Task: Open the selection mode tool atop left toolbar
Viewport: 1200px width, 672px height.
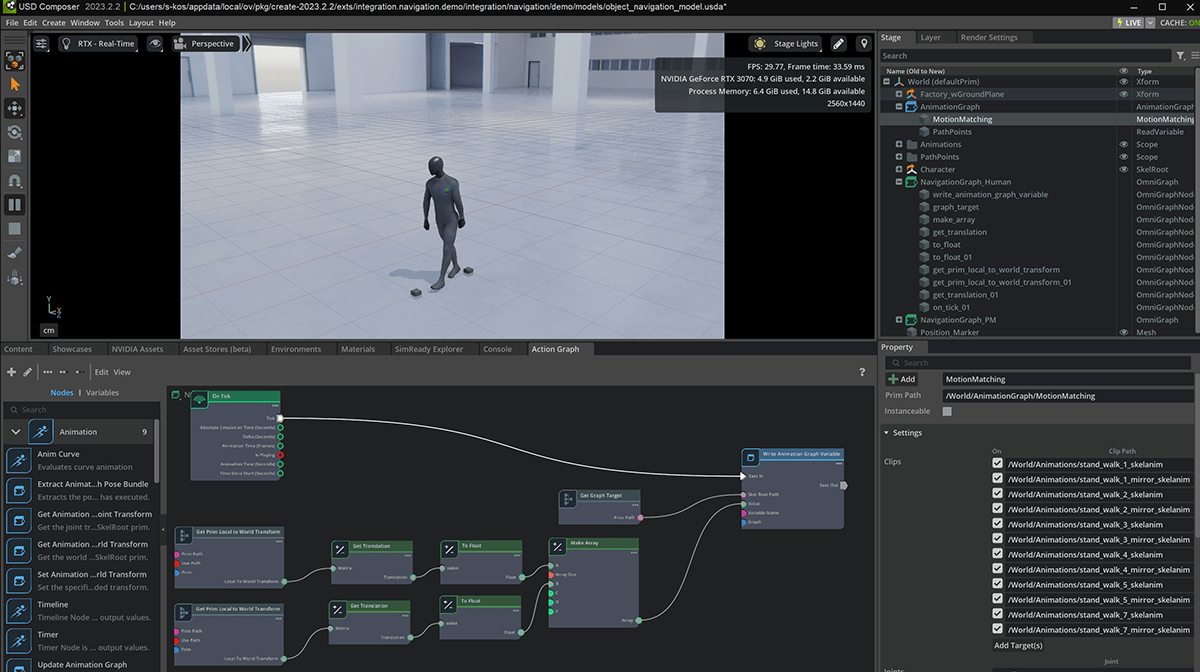Action: pyautogui.click(x=15, y=60)
